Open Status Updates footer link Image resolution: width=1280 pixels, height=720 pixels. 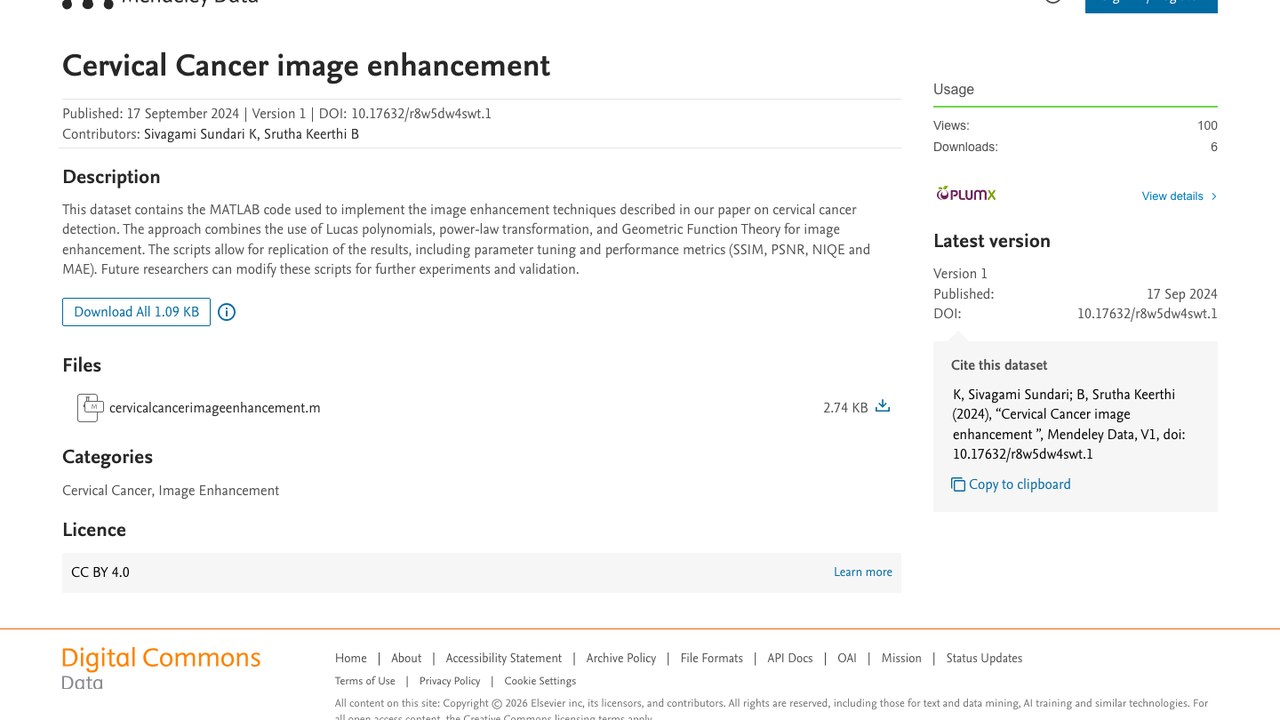click(x=984, y=658)
